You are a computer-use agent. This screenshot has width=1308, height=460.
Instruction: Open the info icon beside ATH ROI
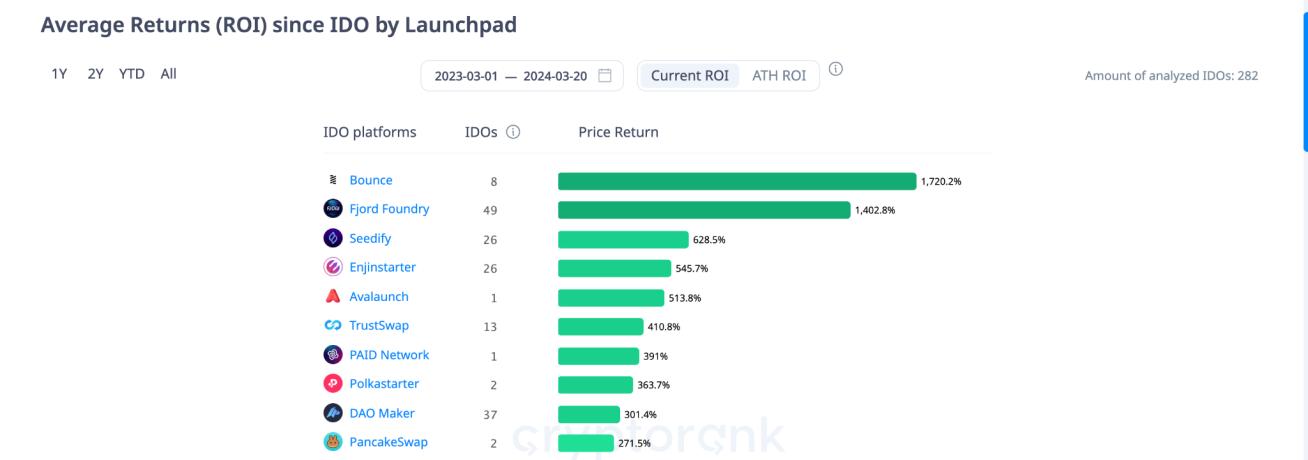pyautogui.click(x=836, y=69)
